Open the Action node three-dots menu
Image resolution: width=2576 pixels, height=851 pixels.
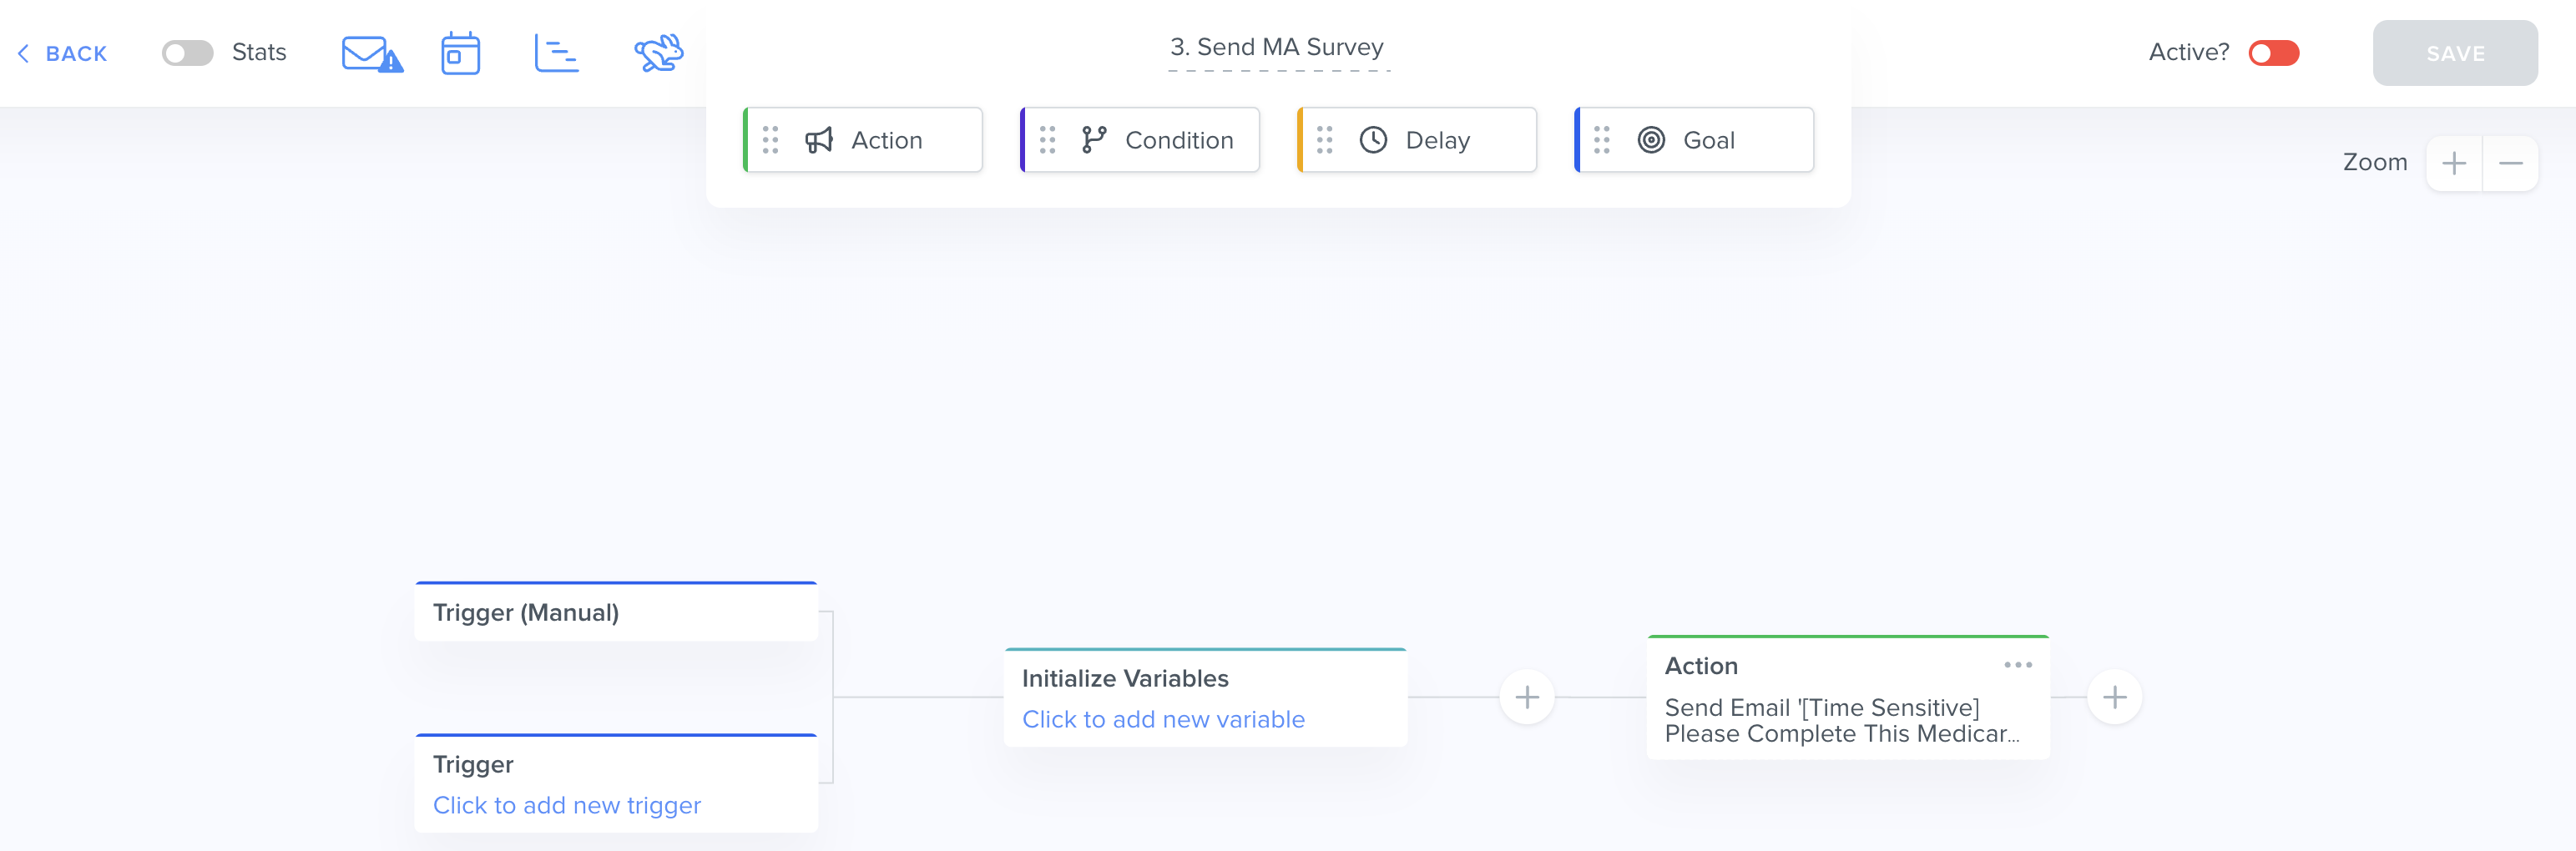tap(2017, 665)
